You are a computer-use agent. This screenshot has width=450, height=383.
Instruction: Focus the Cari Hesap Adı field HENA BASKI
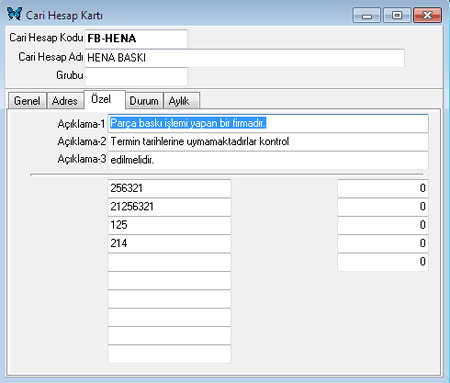pos(245,58)
